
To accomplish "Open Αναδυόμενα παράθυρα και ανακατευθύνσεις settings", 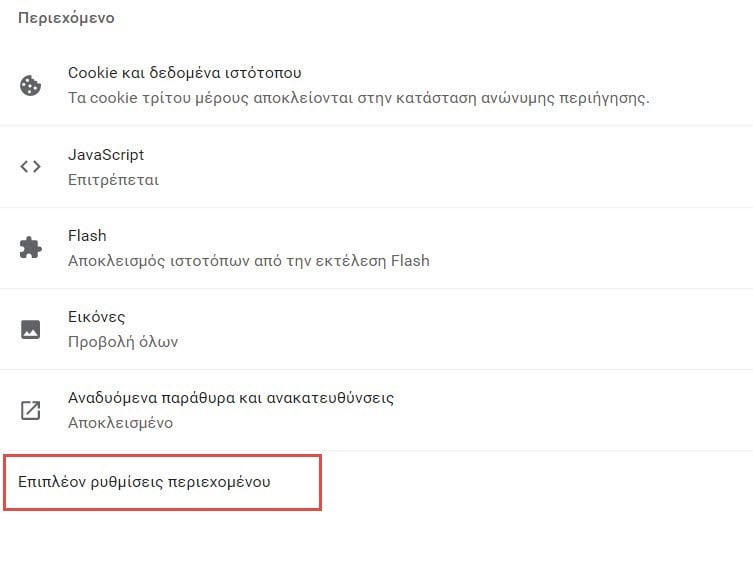I will click(x=376, y=410).
